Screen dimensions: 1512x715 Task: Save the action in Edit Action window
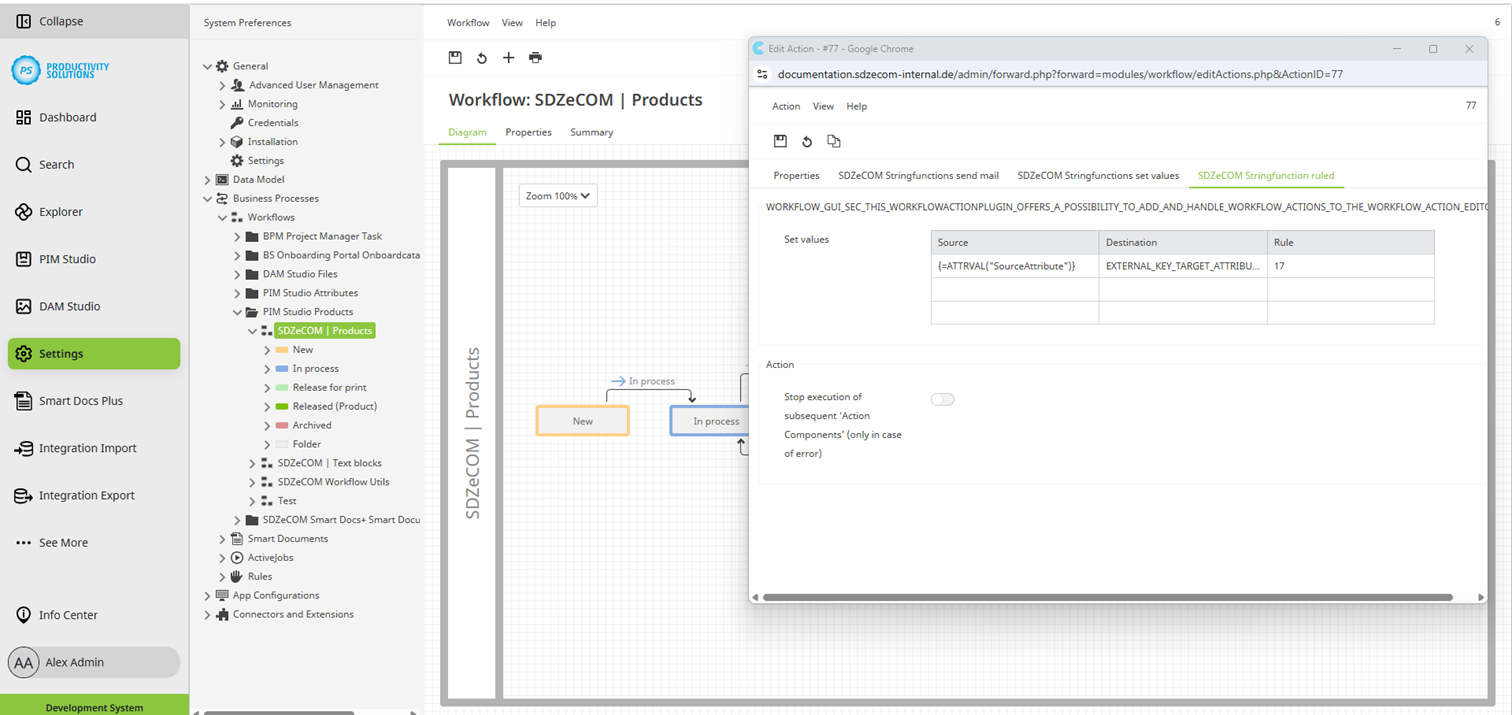pyautogui.click(x=780, y=141)
